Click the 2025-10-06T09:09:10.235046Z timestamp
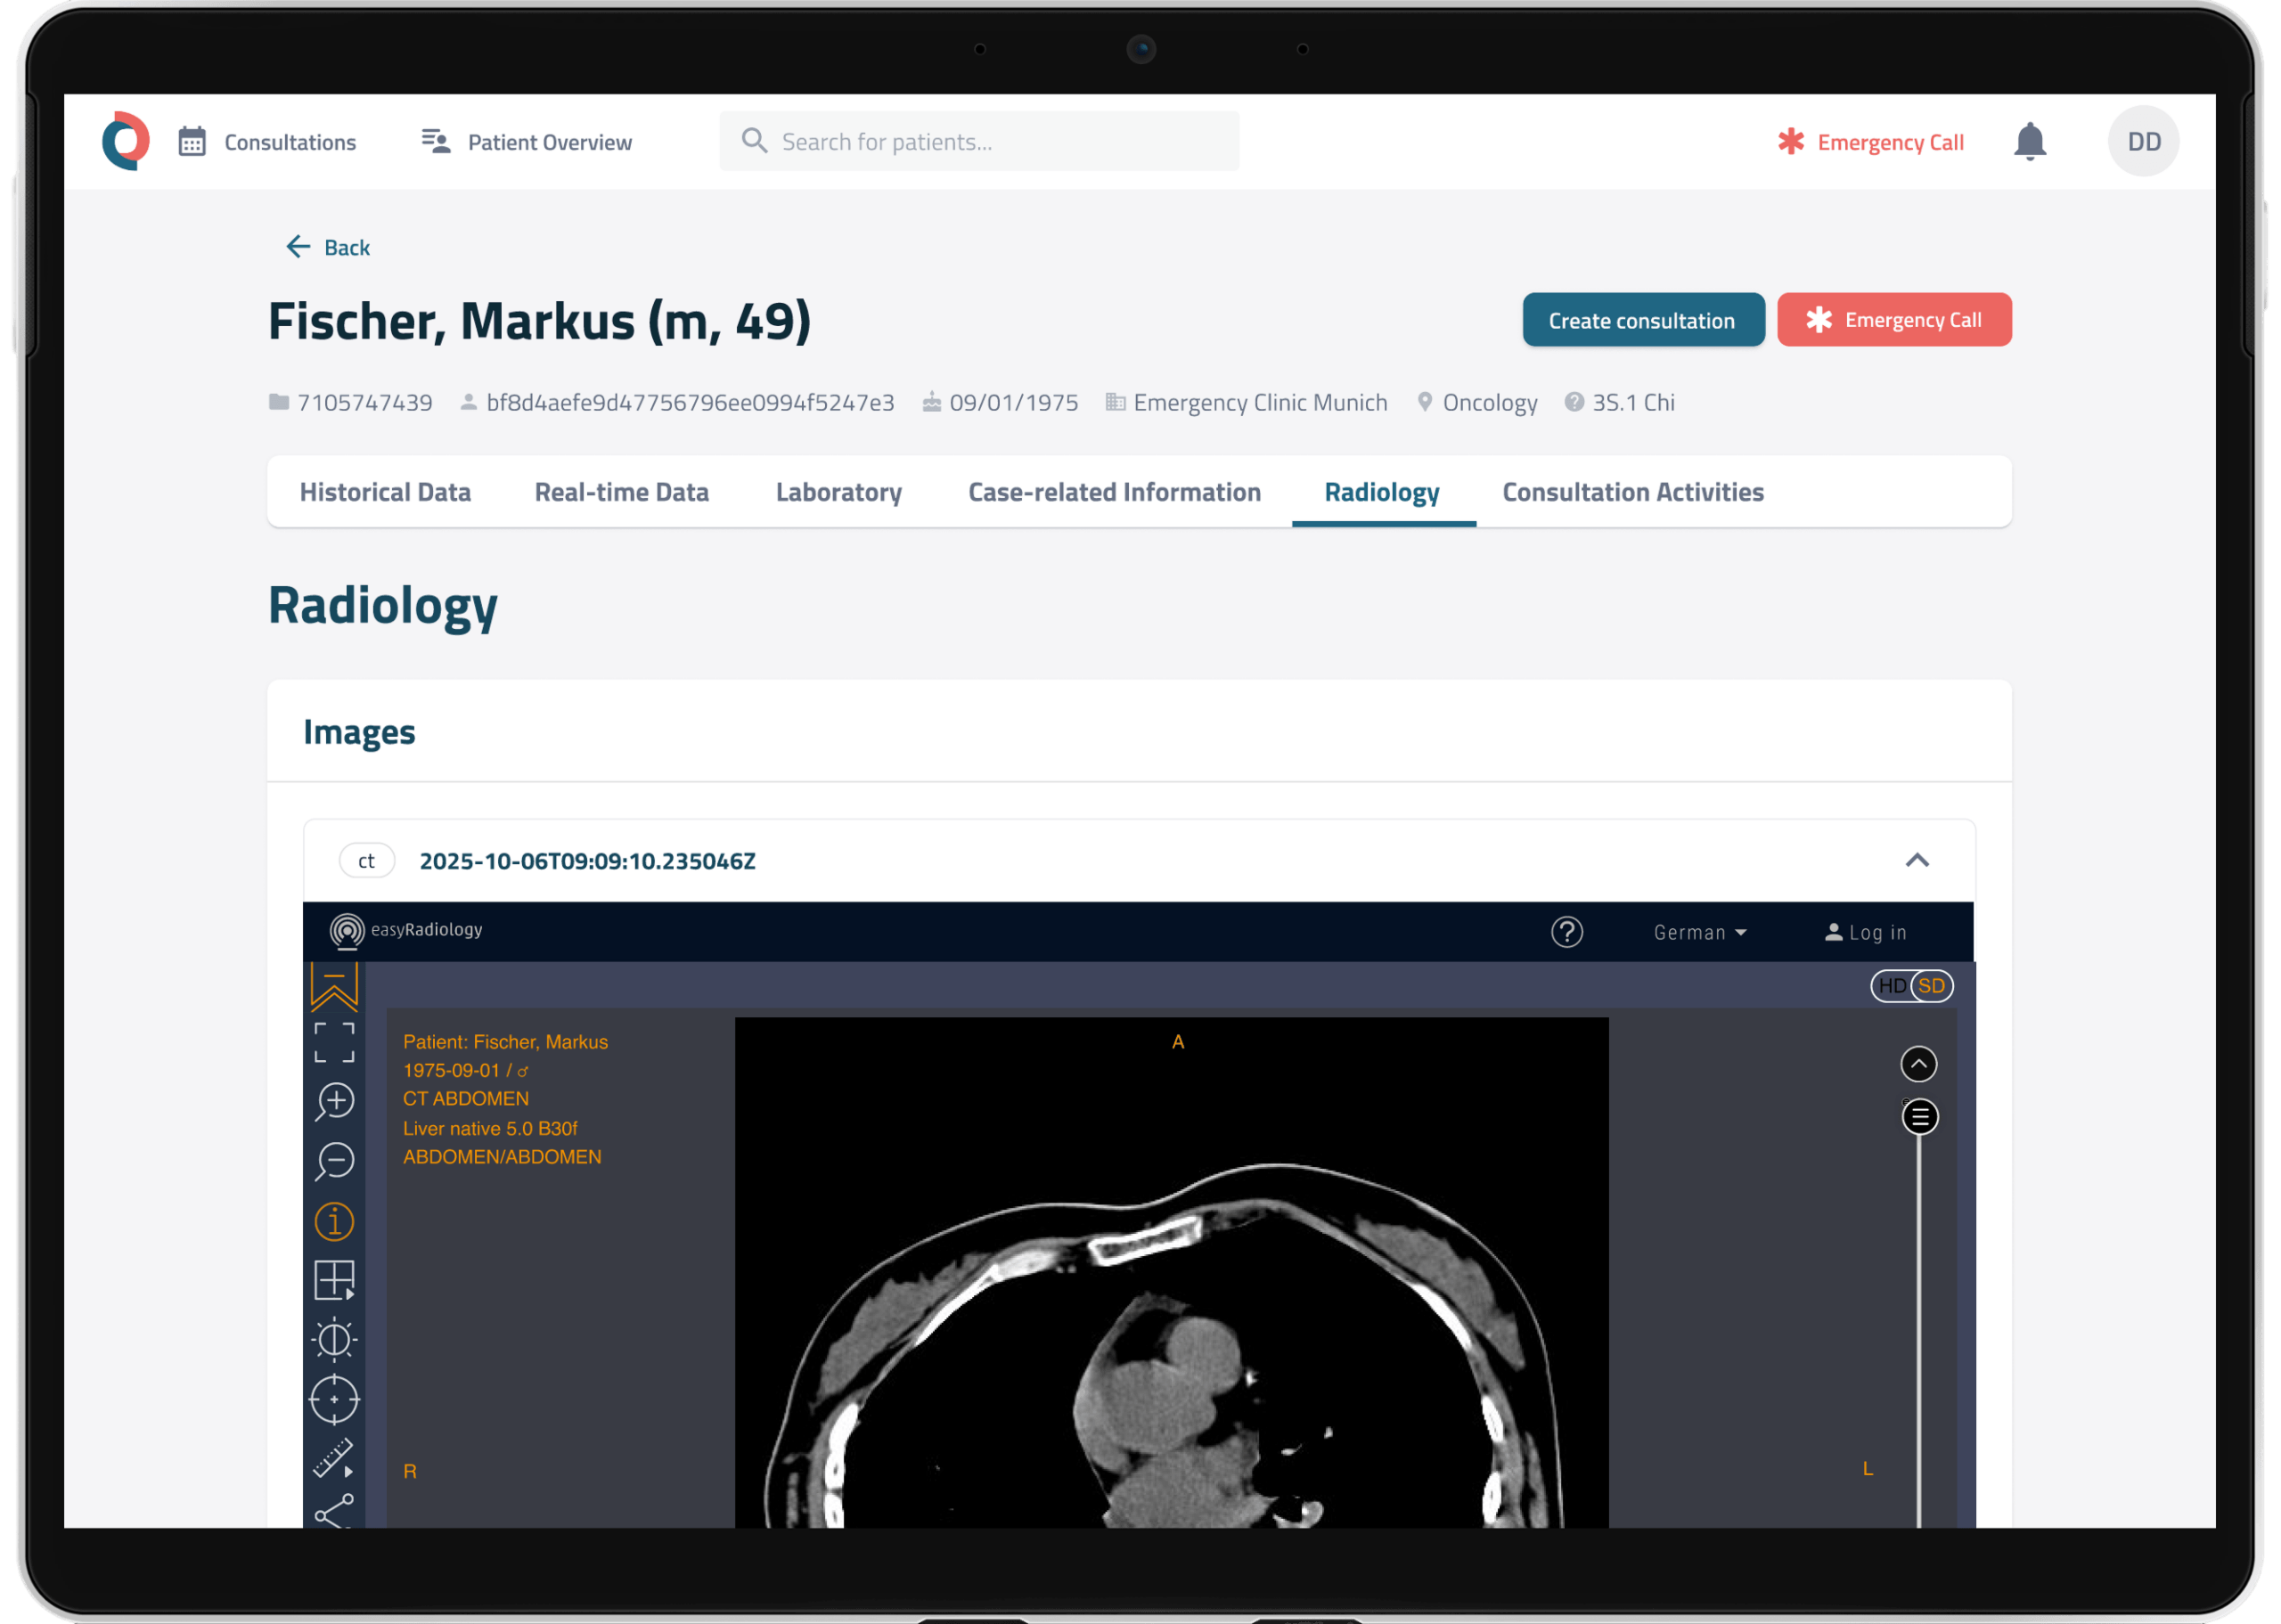The width and height of the screenshot is (2281, 1624). click(588, 861)
